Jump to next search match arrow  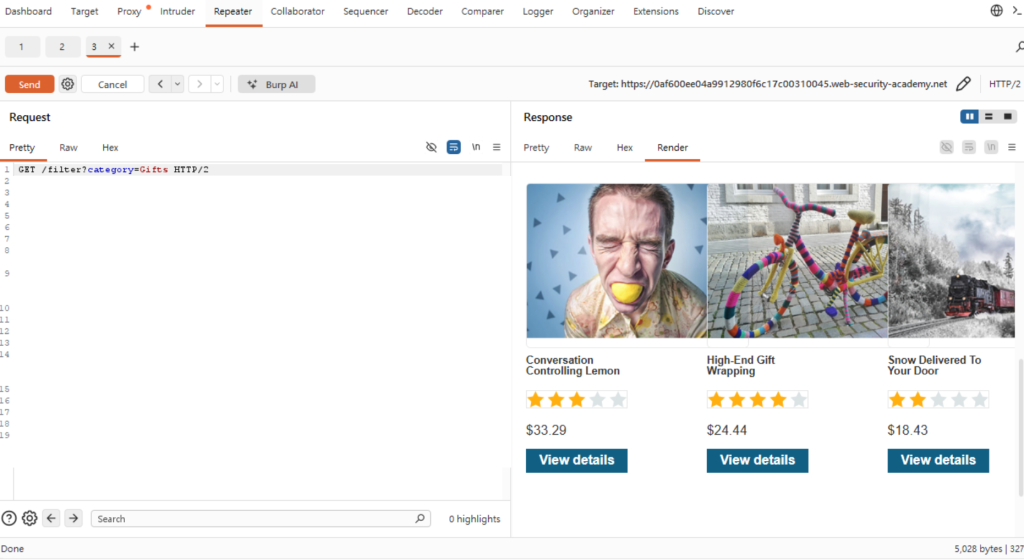click(x=73, y=518)
